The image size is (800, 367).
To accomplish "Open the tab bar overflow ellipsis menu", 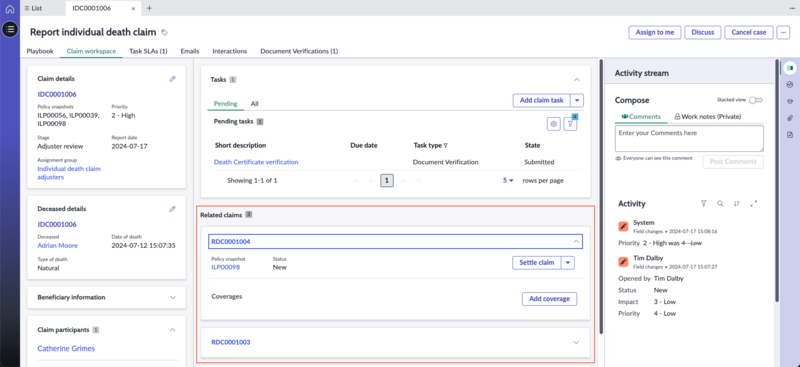I will 792,8.
